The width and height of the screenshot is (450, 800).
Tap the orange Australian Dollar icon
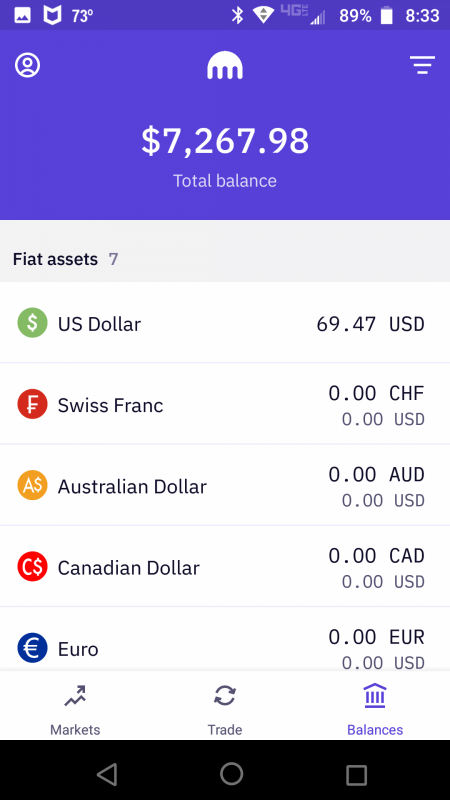(33, 485)
